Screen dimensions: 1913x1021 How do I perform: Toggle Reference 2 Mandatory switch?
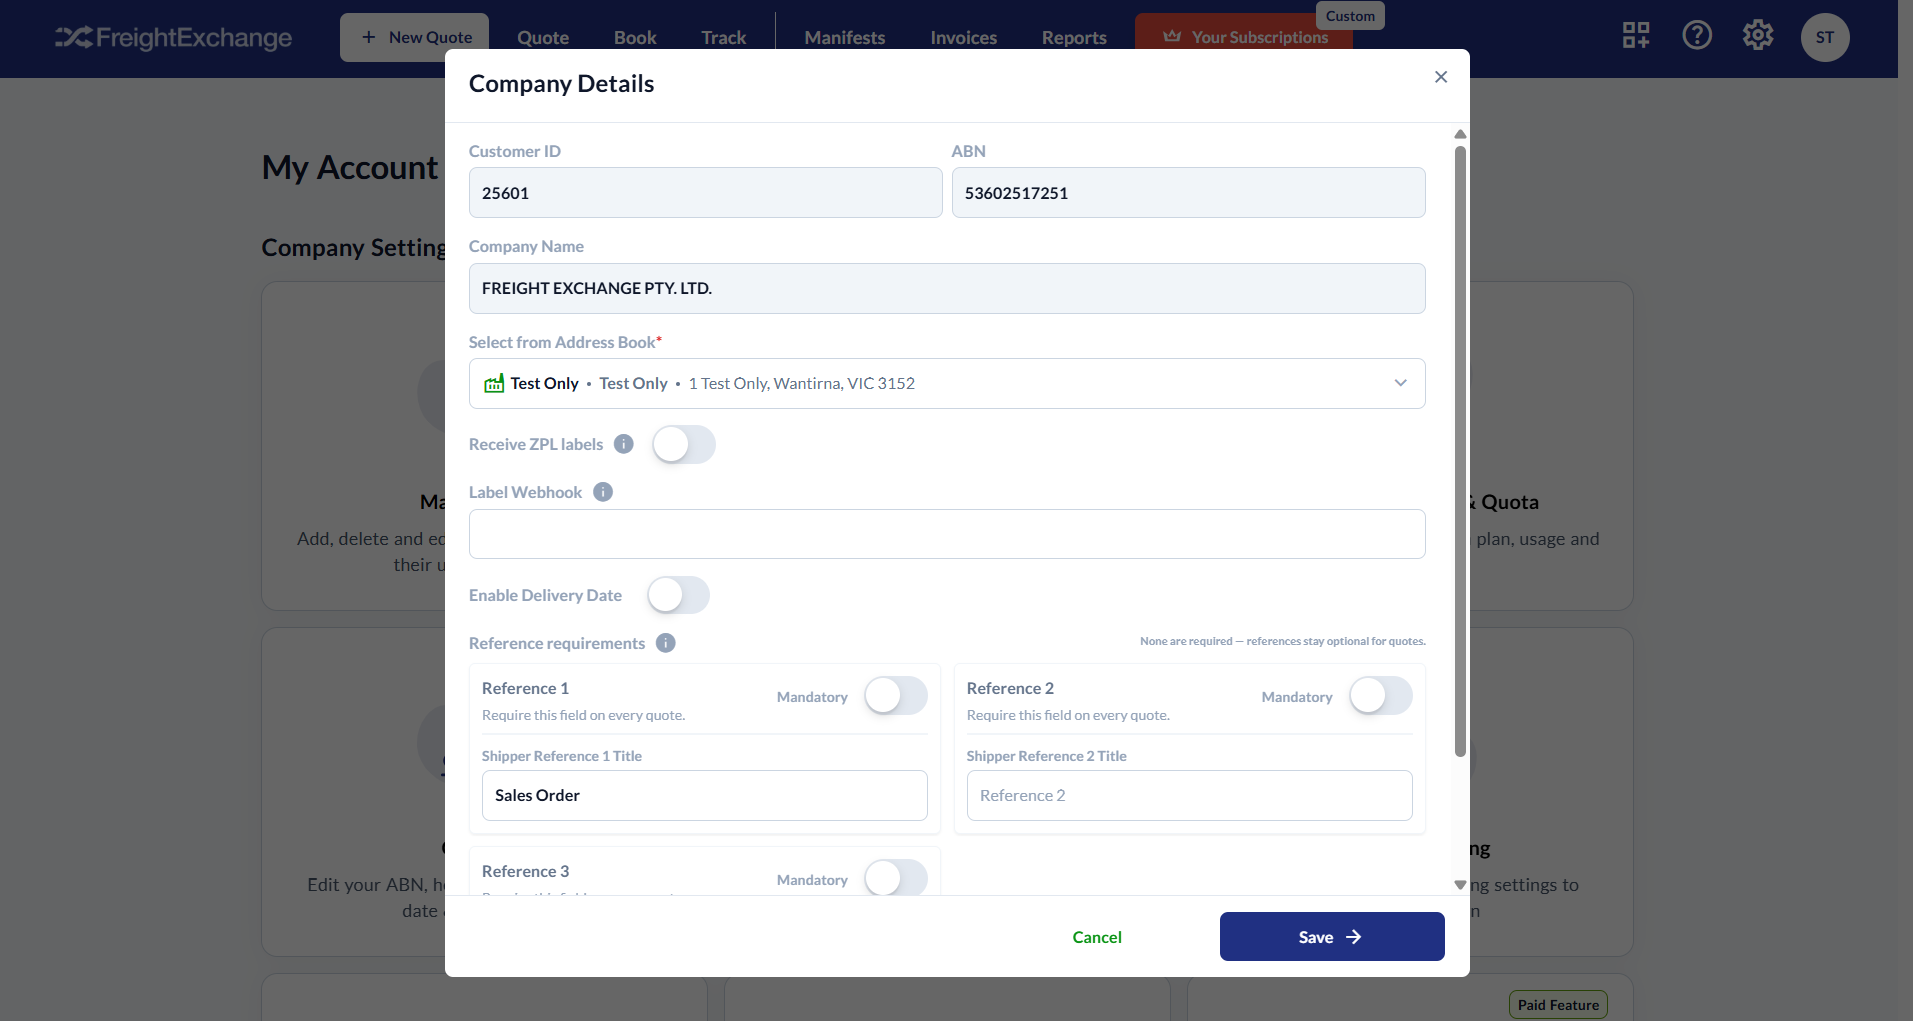tap(1381, 696)
